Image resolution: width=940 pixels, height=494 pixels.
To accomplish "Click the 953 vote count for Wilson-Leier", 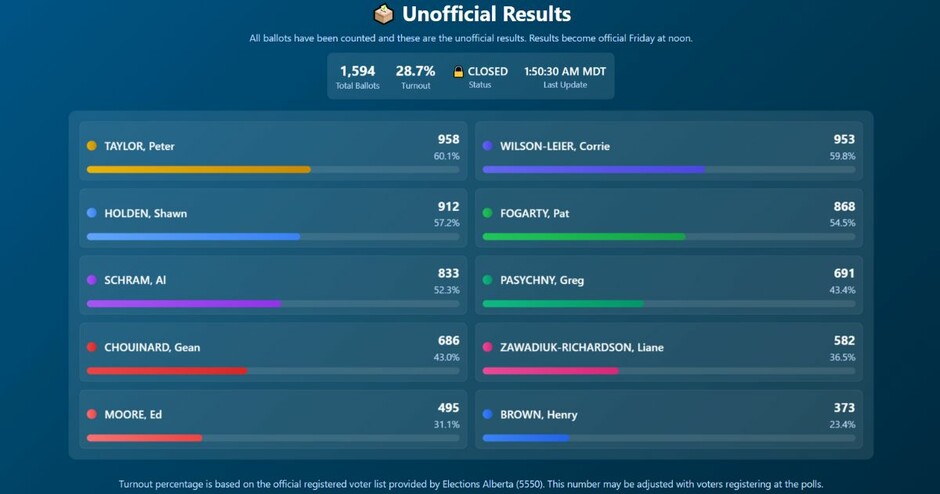I will [844, 139].
